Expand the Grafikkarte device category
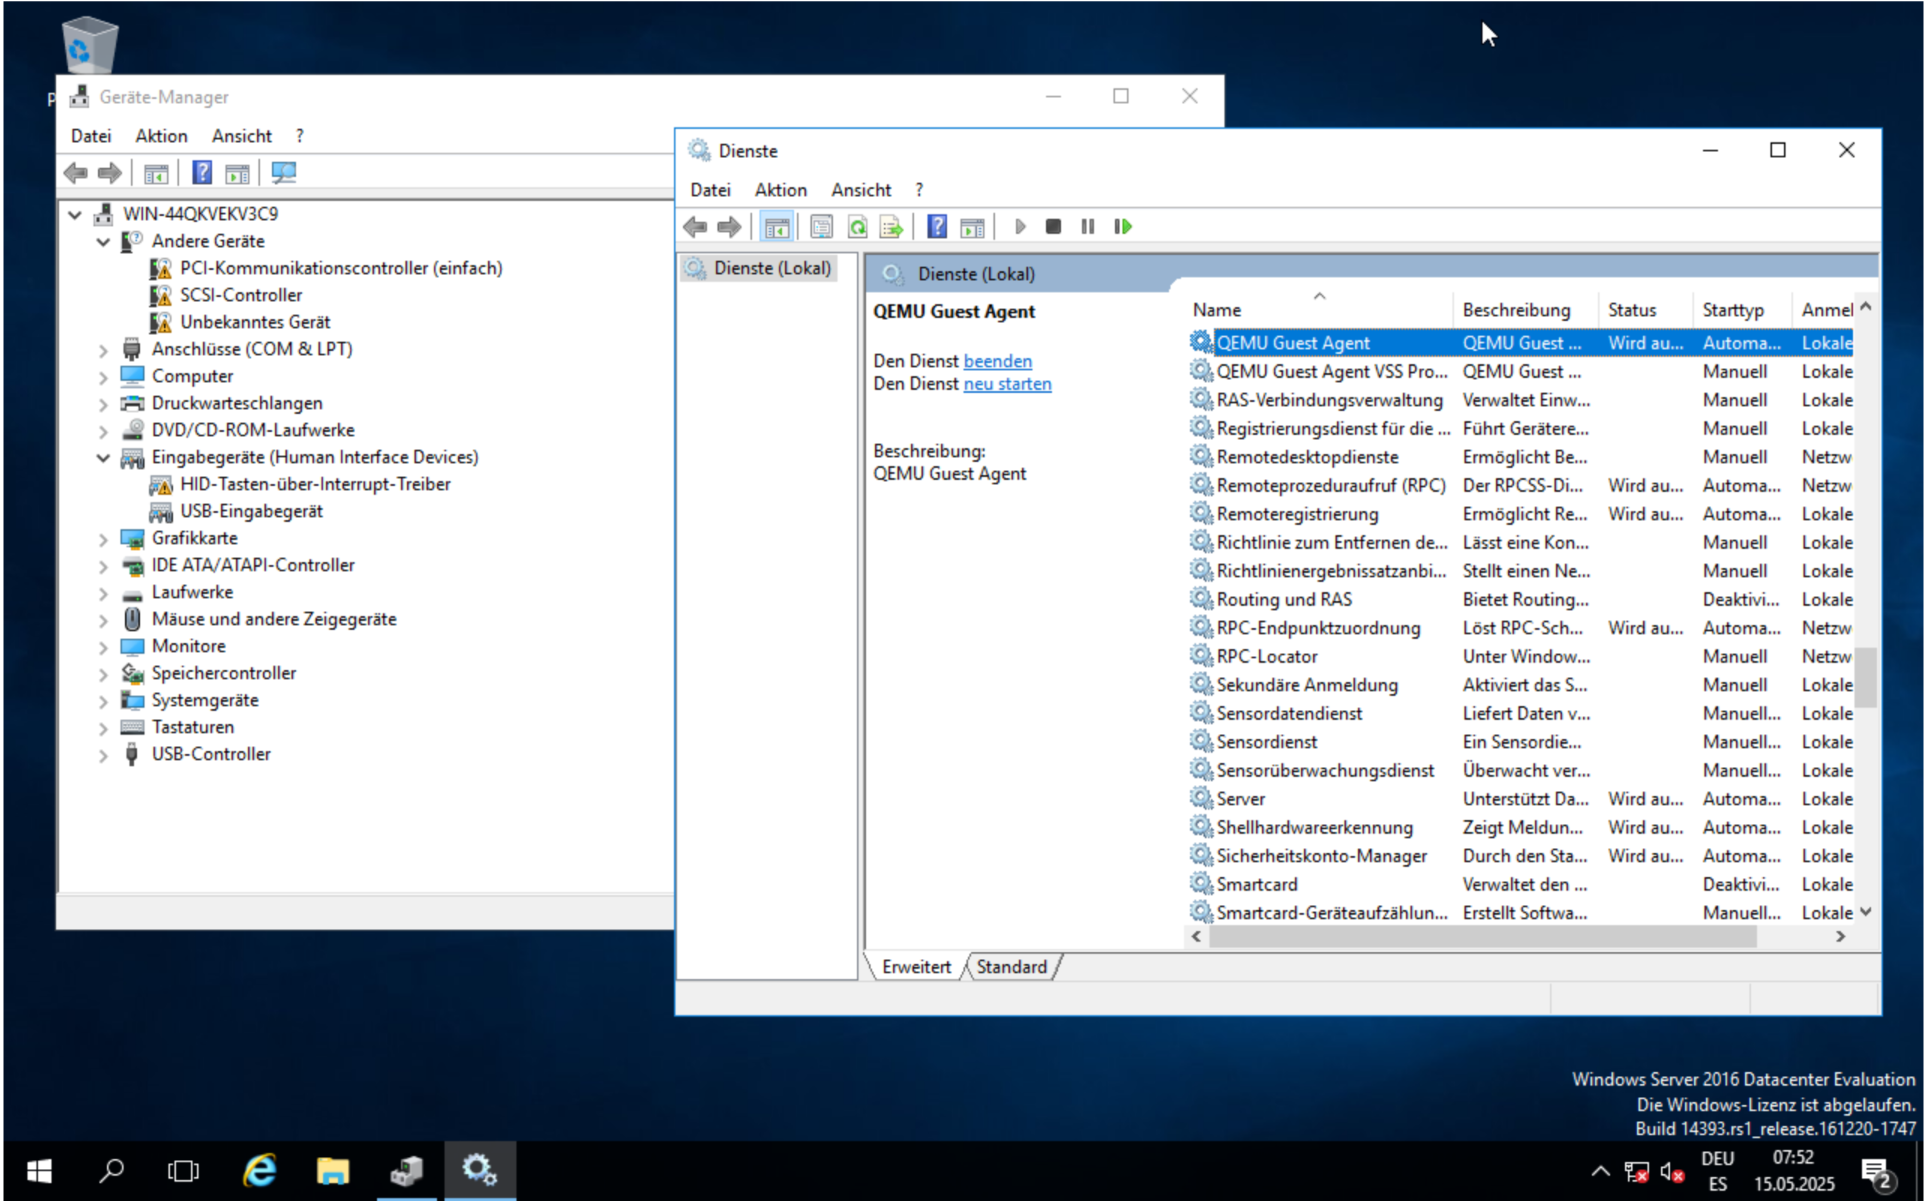1932x1203 pixels. [x=103, y=540]
